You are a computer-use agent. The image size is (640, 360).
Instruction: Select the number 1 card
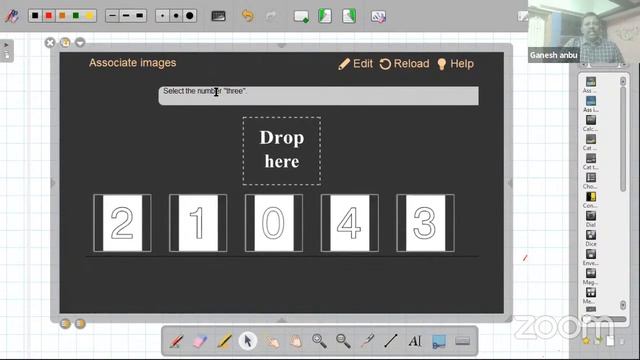198,223
